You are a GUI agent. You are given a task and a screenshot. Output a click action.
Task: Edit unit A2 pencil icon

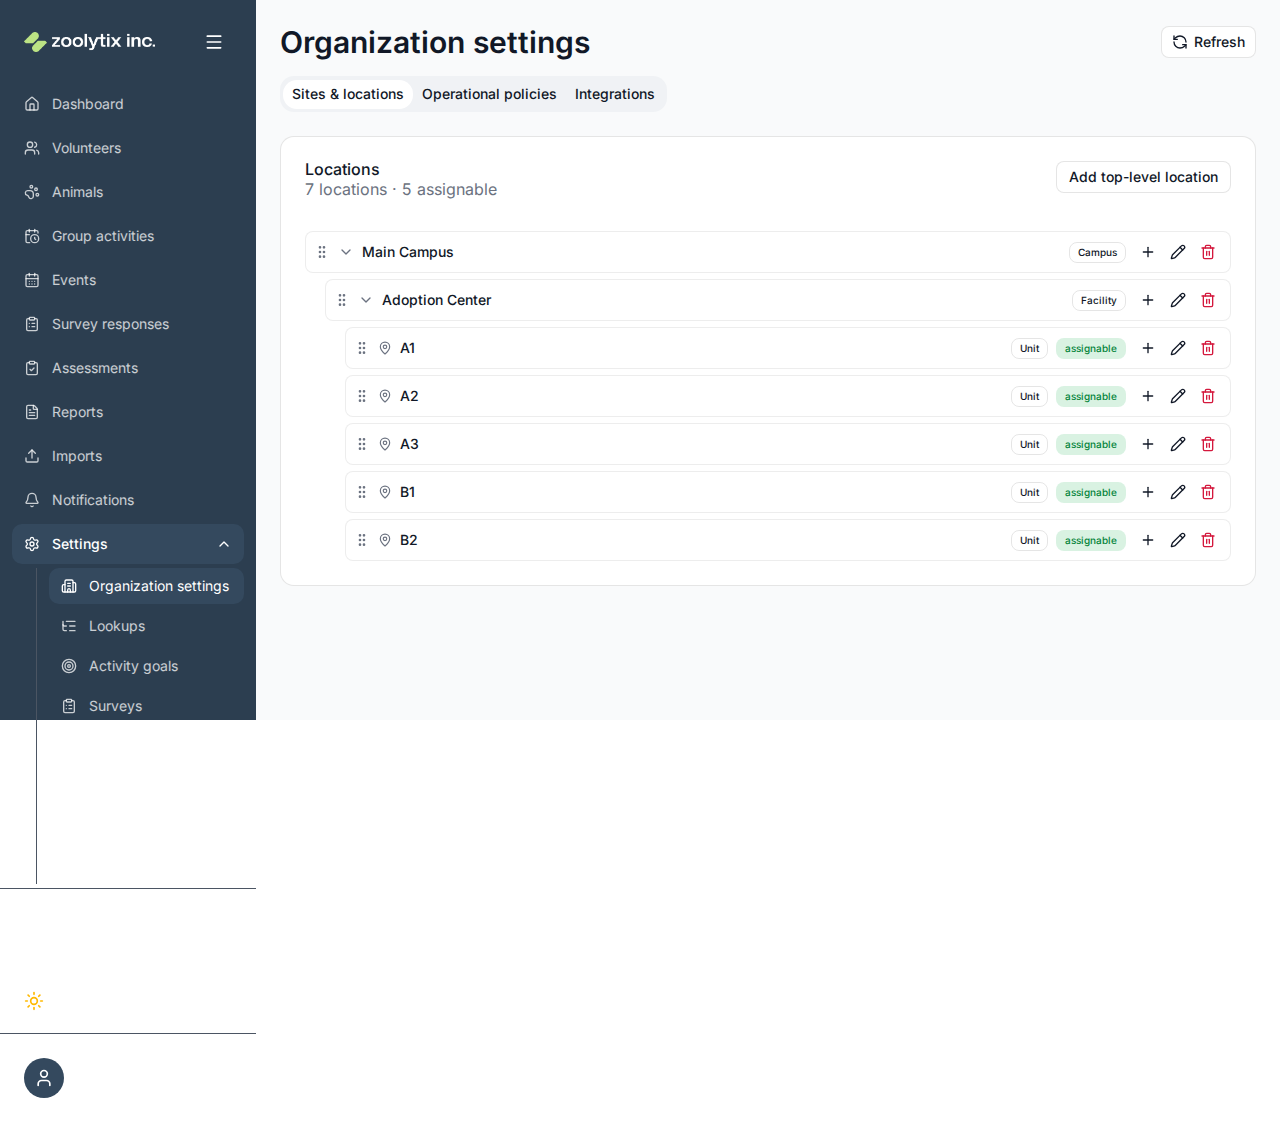tap(1178, 396)
